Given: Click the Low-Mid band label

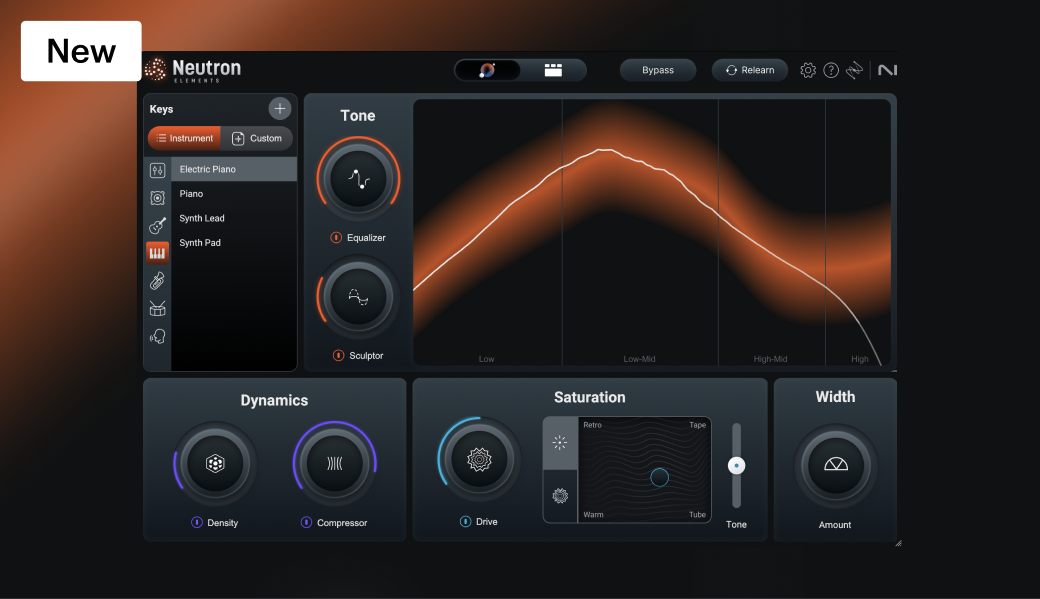Looking at the screenshot, I should 639,359.
